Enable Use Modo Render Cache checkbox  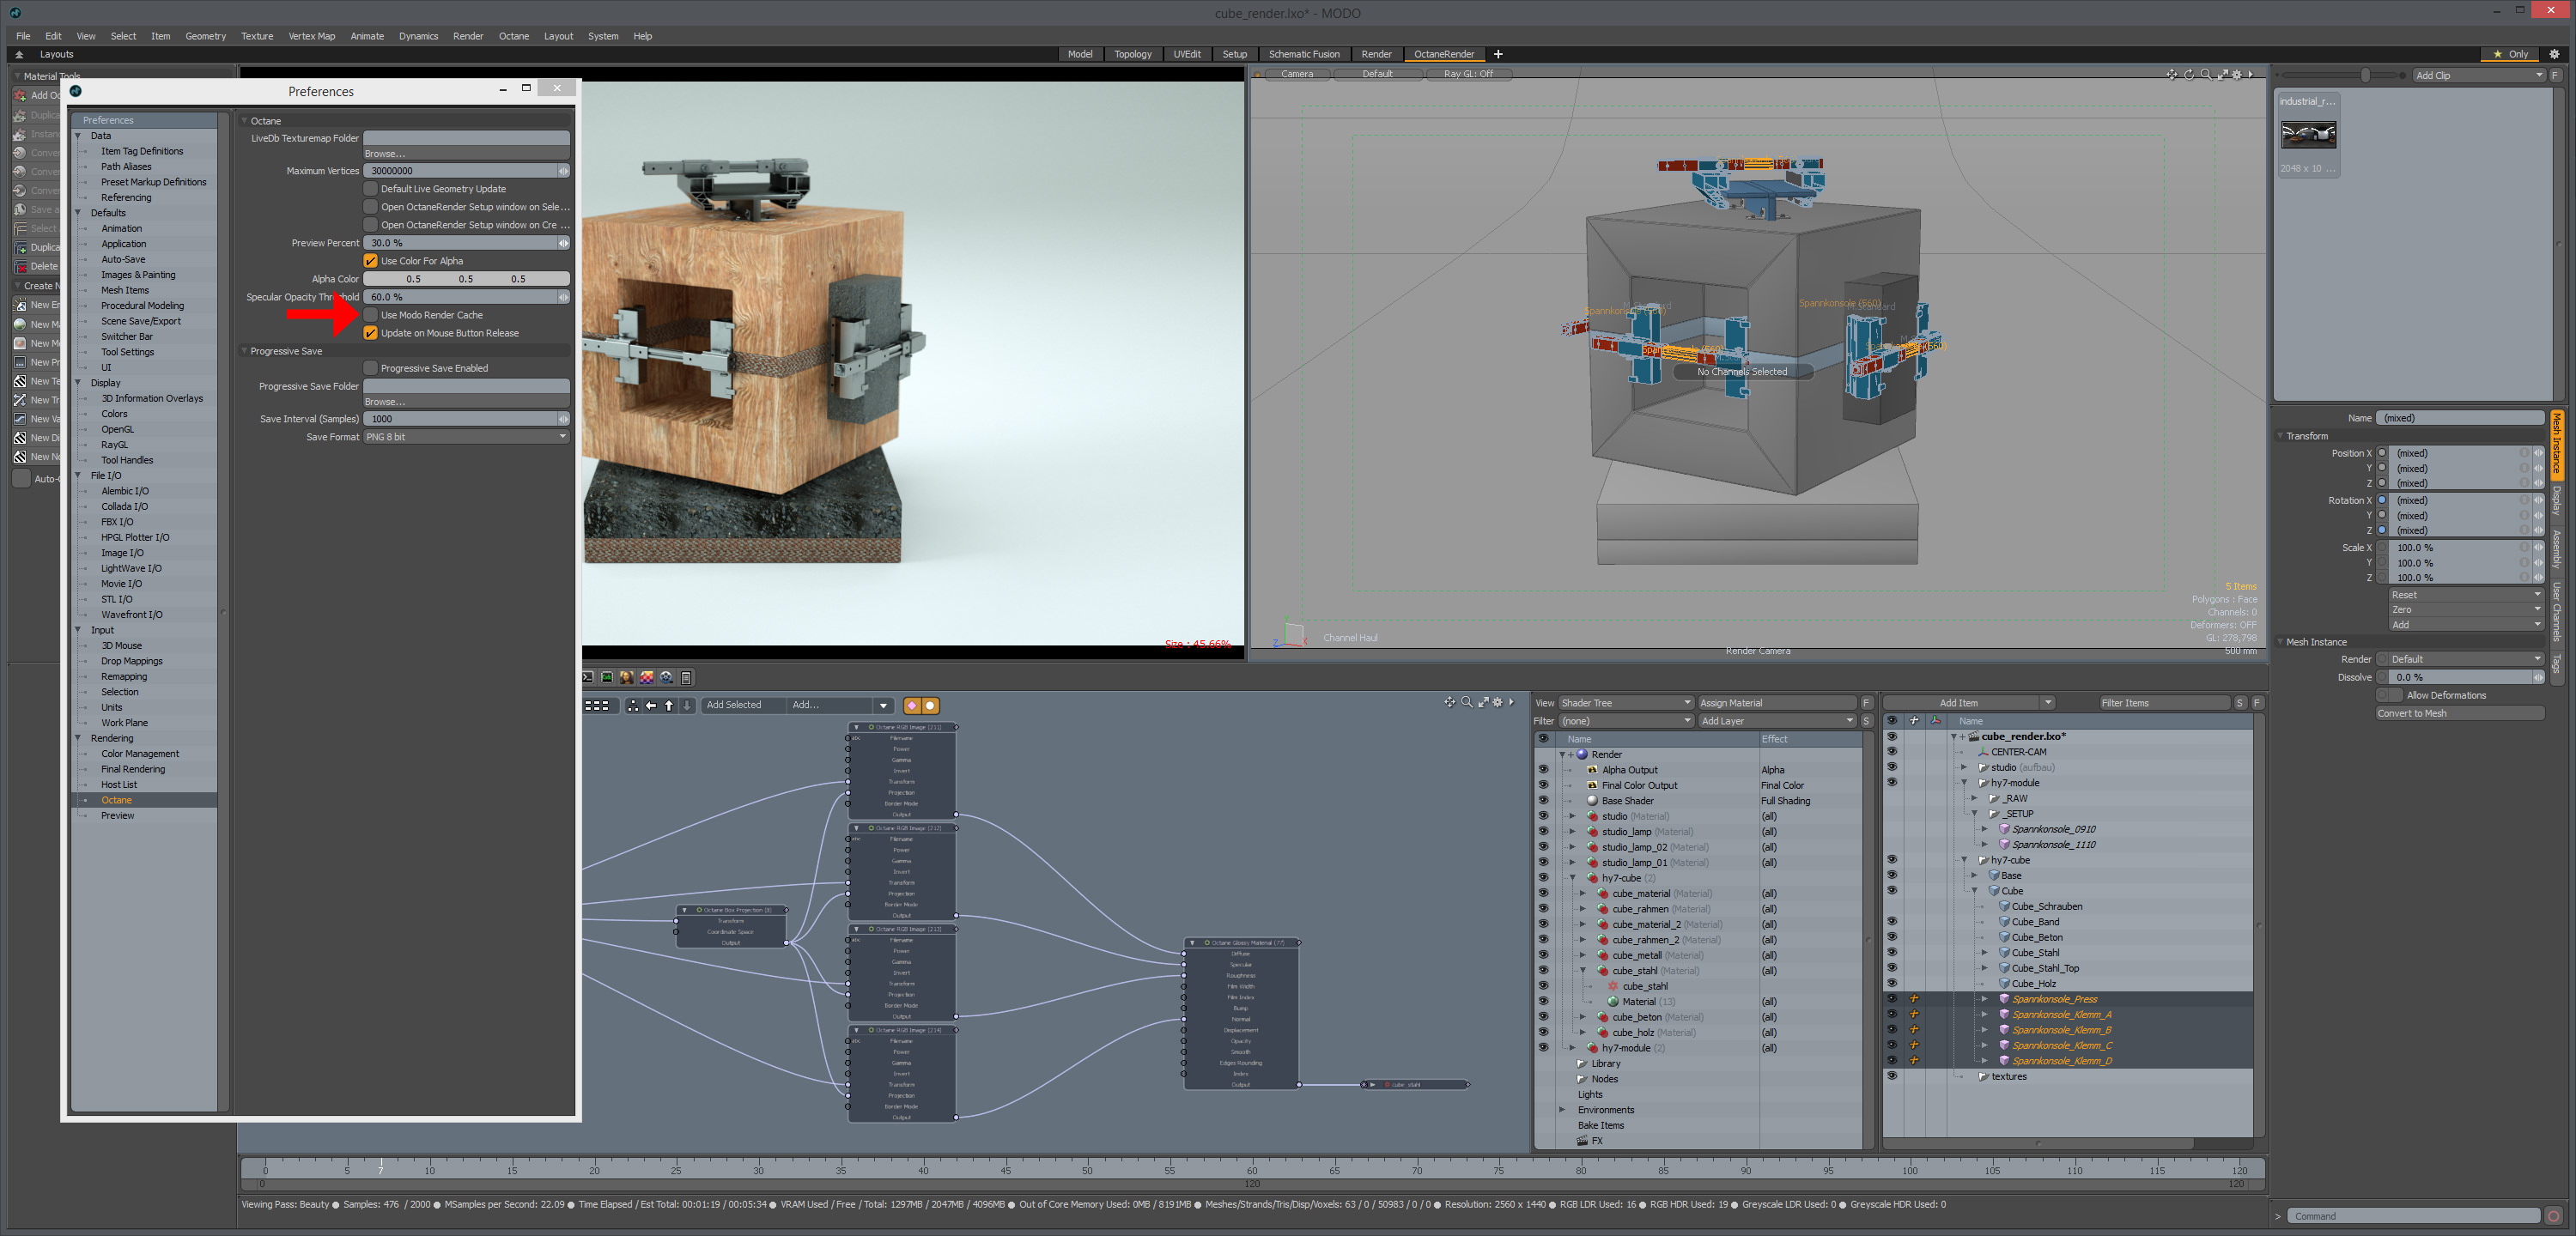coord(371,315)
